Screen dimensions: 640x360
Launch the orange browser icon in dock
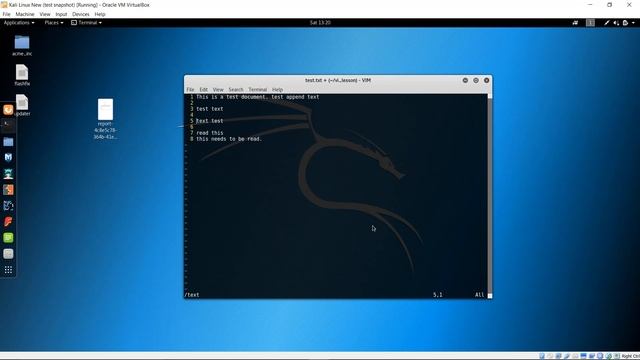click(8, 110)
